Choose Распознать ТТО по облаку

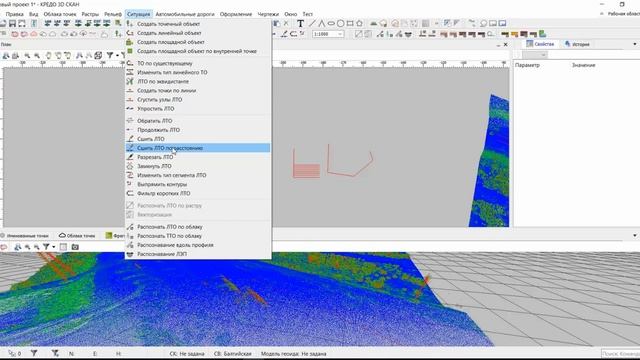198,236
